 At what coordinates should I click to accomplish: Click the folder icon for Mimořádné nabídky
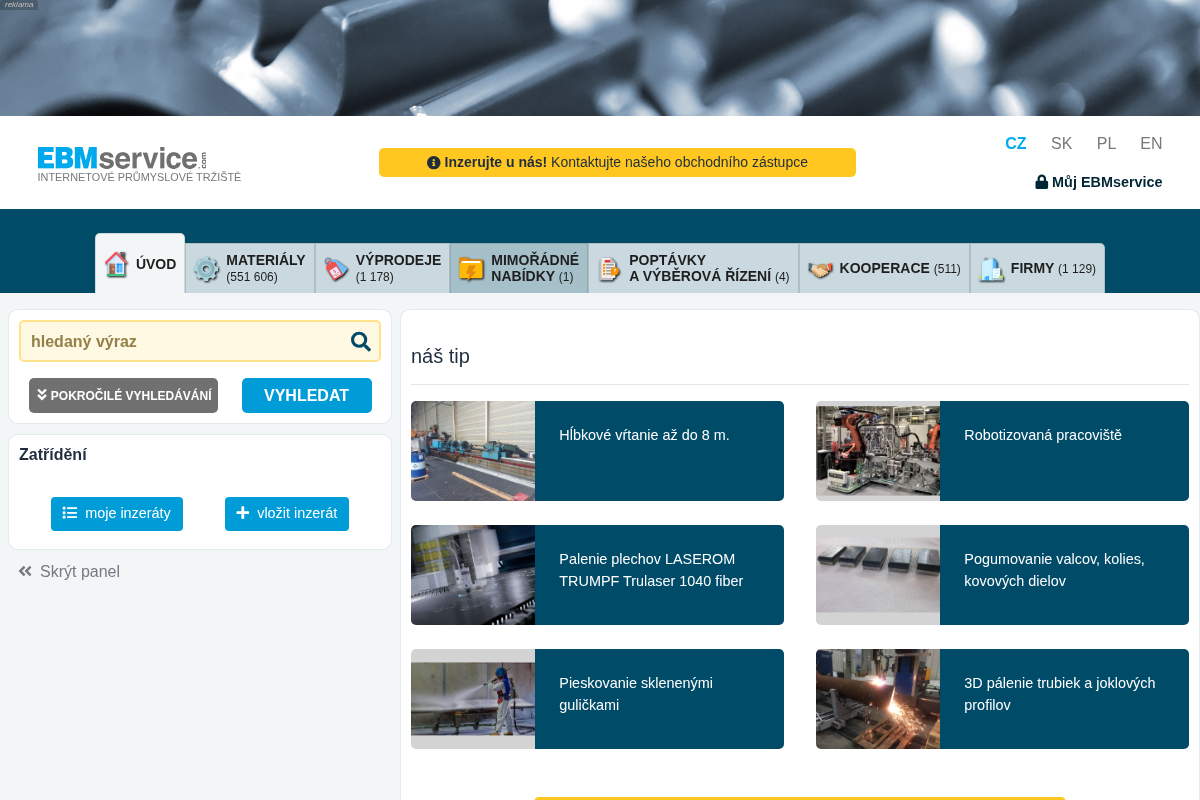click(471, 269)
